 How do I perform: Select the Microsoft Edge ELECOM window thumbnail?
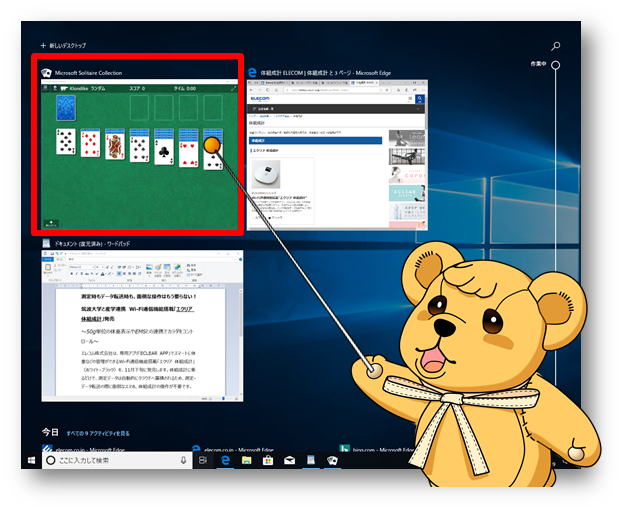point(337,155)
